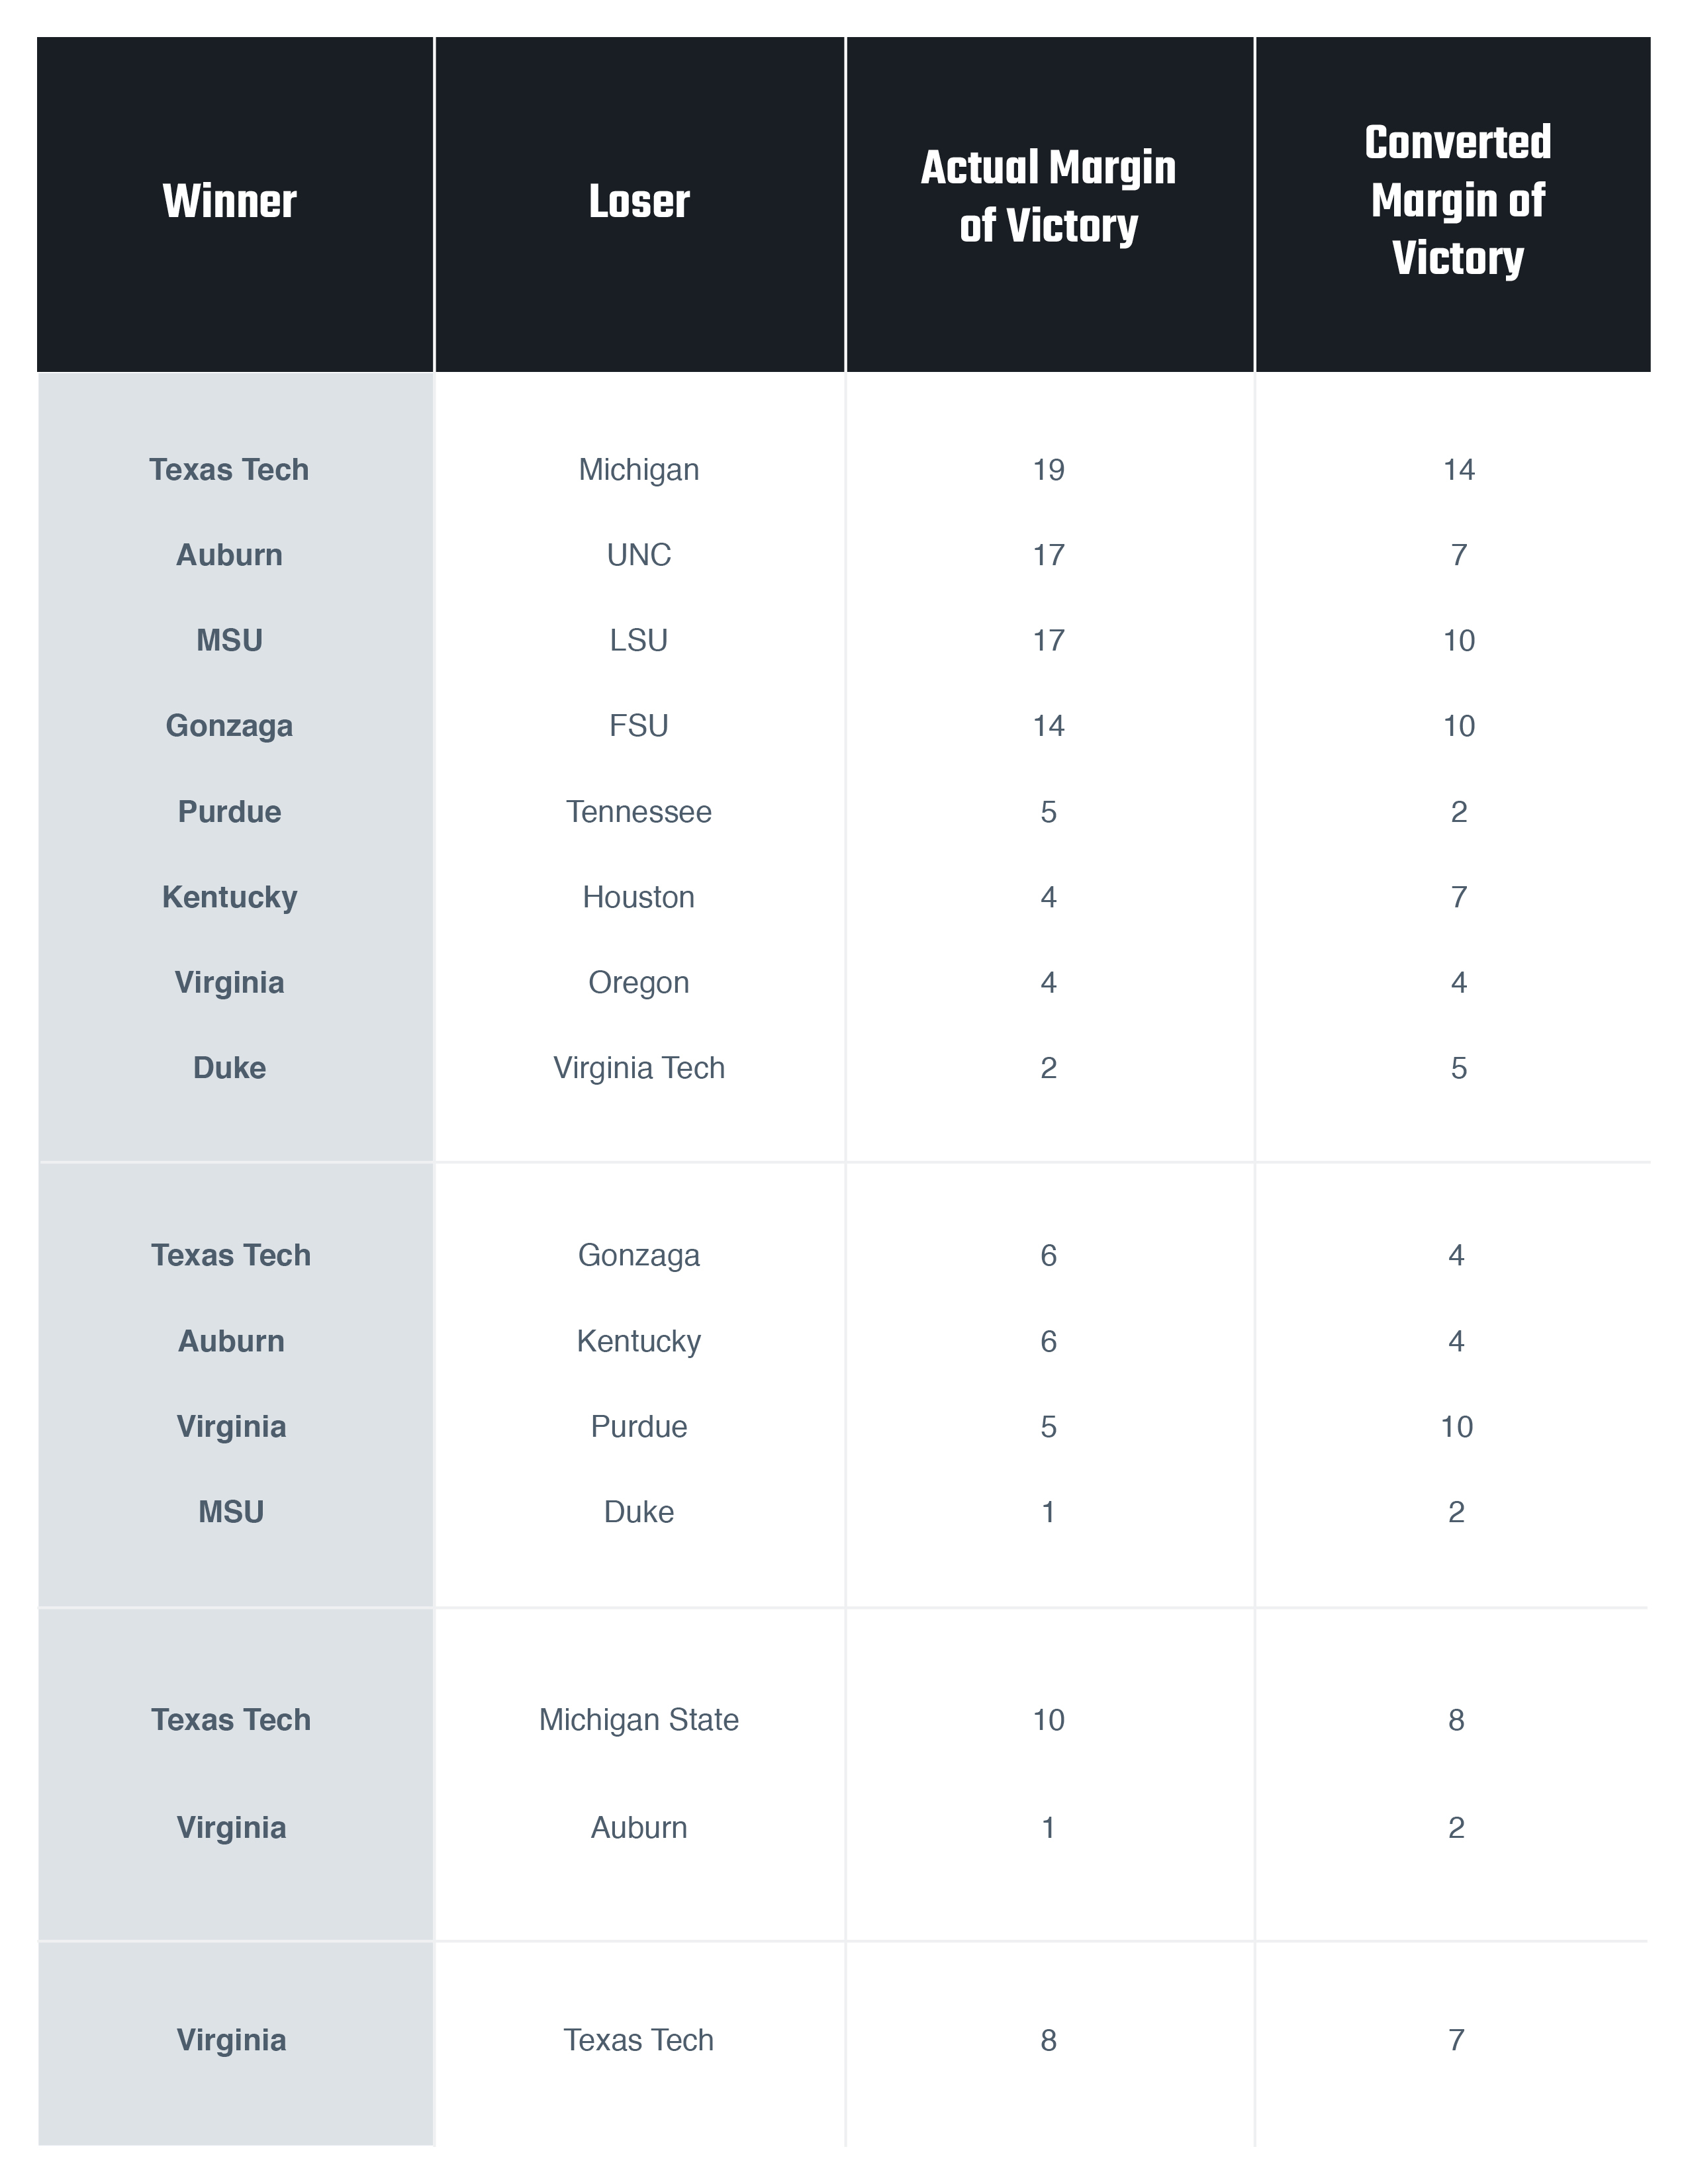The image size is (1688, 2184).
Task: Select the Converted Margin of Victory header
Action: 1457,200
